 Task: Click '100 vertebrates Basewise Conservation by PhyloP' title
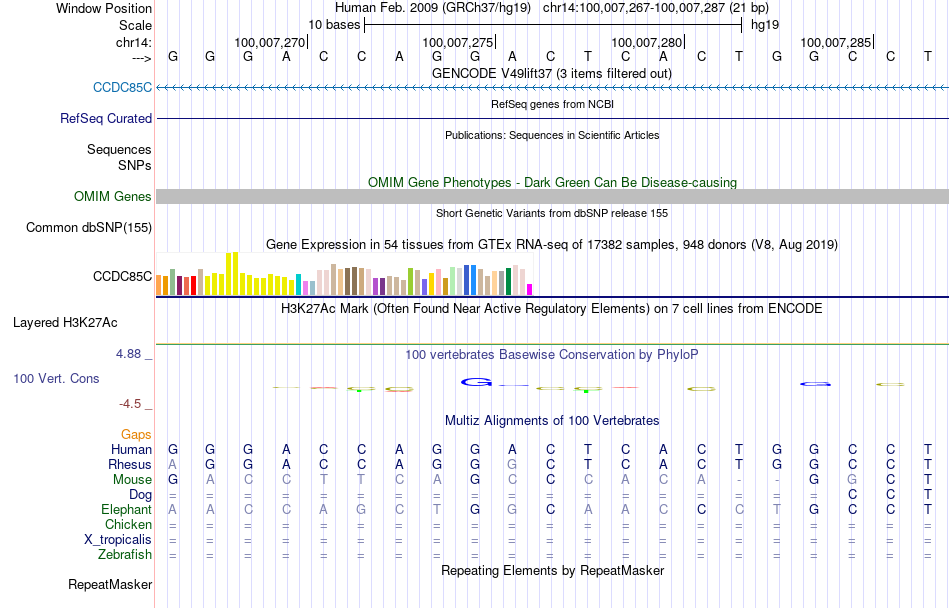pyautogui.click(x=552, y=355)
